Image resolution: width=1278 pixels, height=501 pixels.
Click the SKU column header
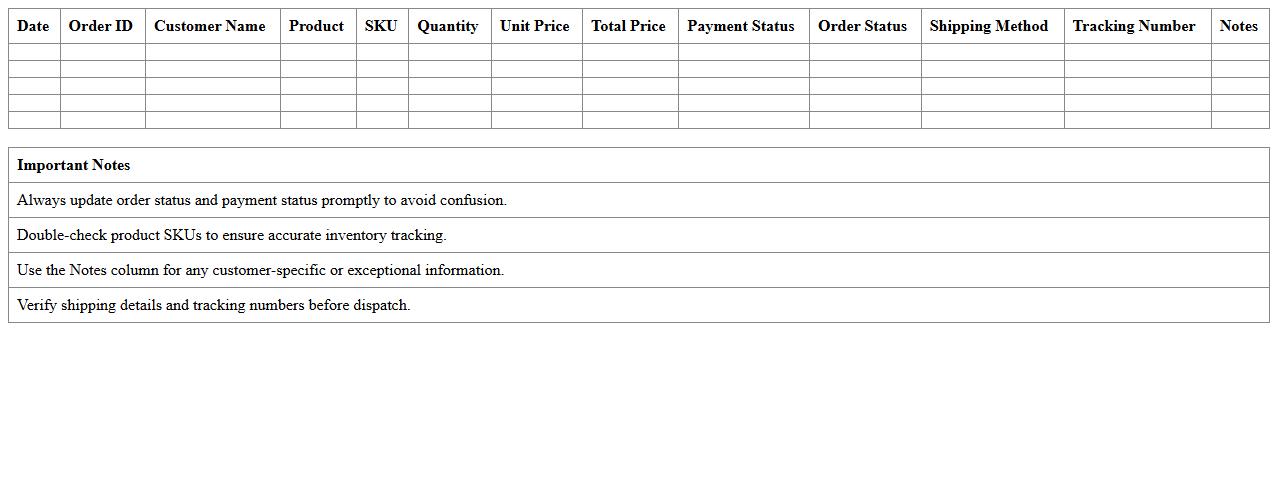[x=381, y=26]
